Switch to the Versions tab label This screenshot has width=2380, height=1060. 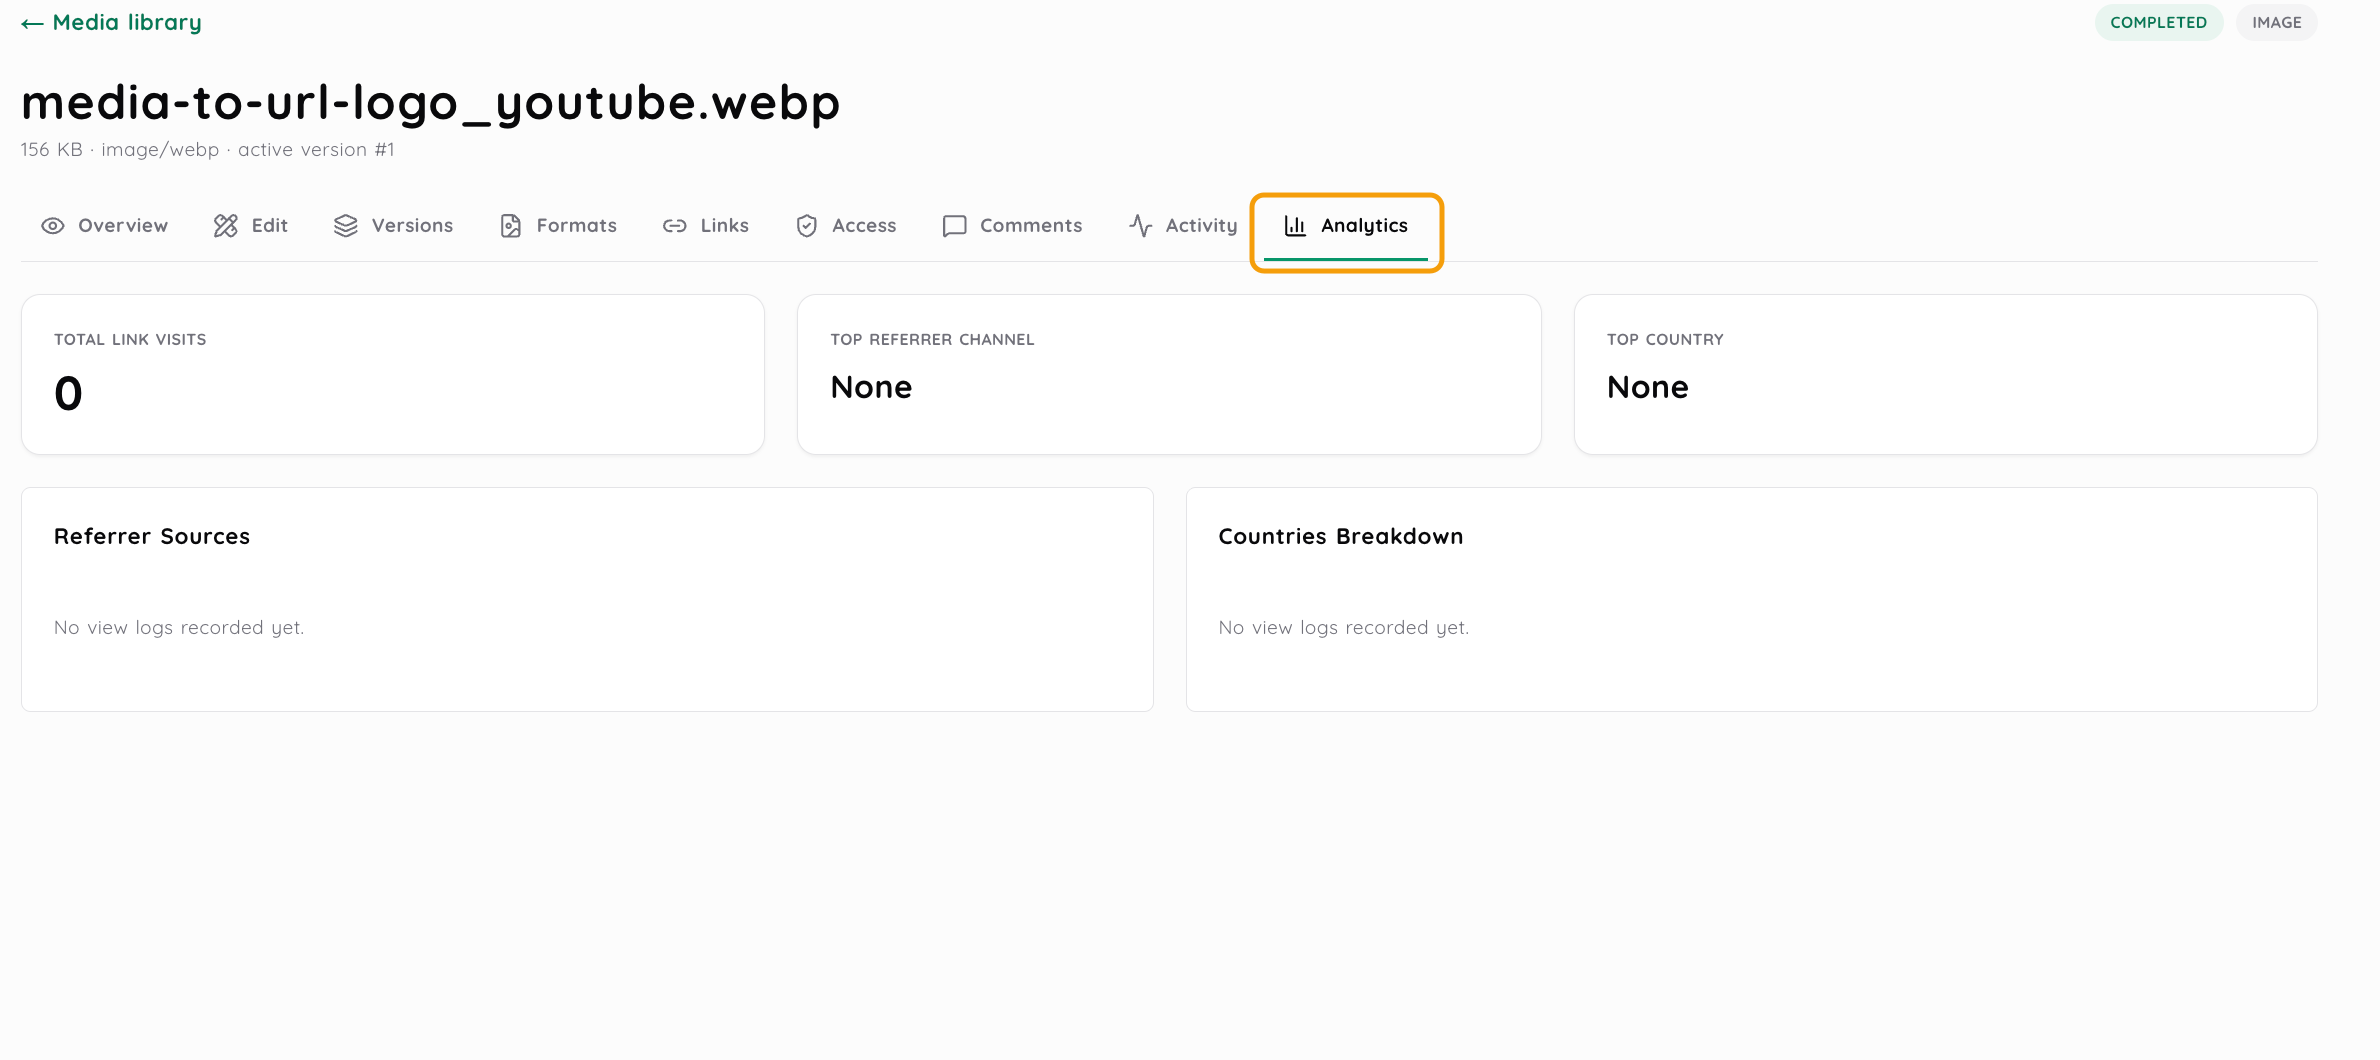(412, 226)
